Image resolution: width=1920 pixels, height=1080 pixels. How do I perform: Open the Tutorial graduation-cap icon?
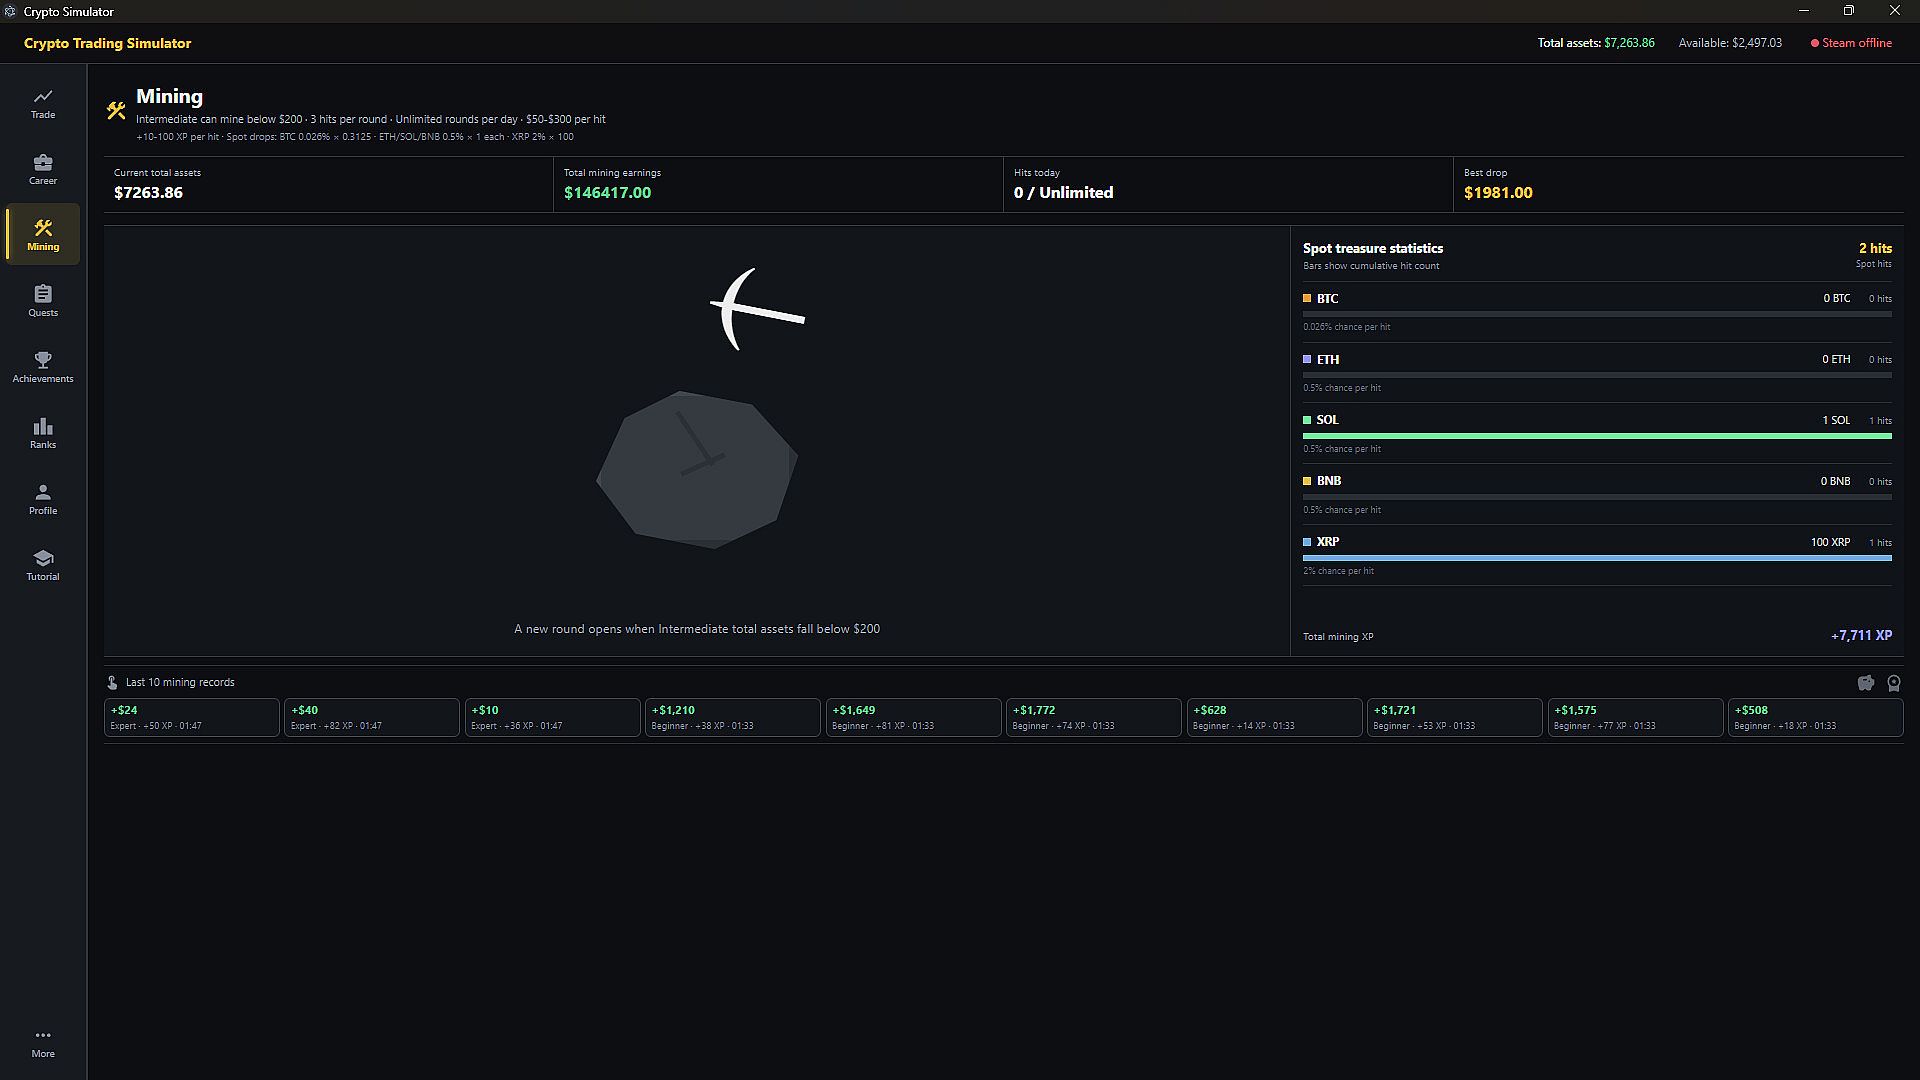[x=43, y=558]
